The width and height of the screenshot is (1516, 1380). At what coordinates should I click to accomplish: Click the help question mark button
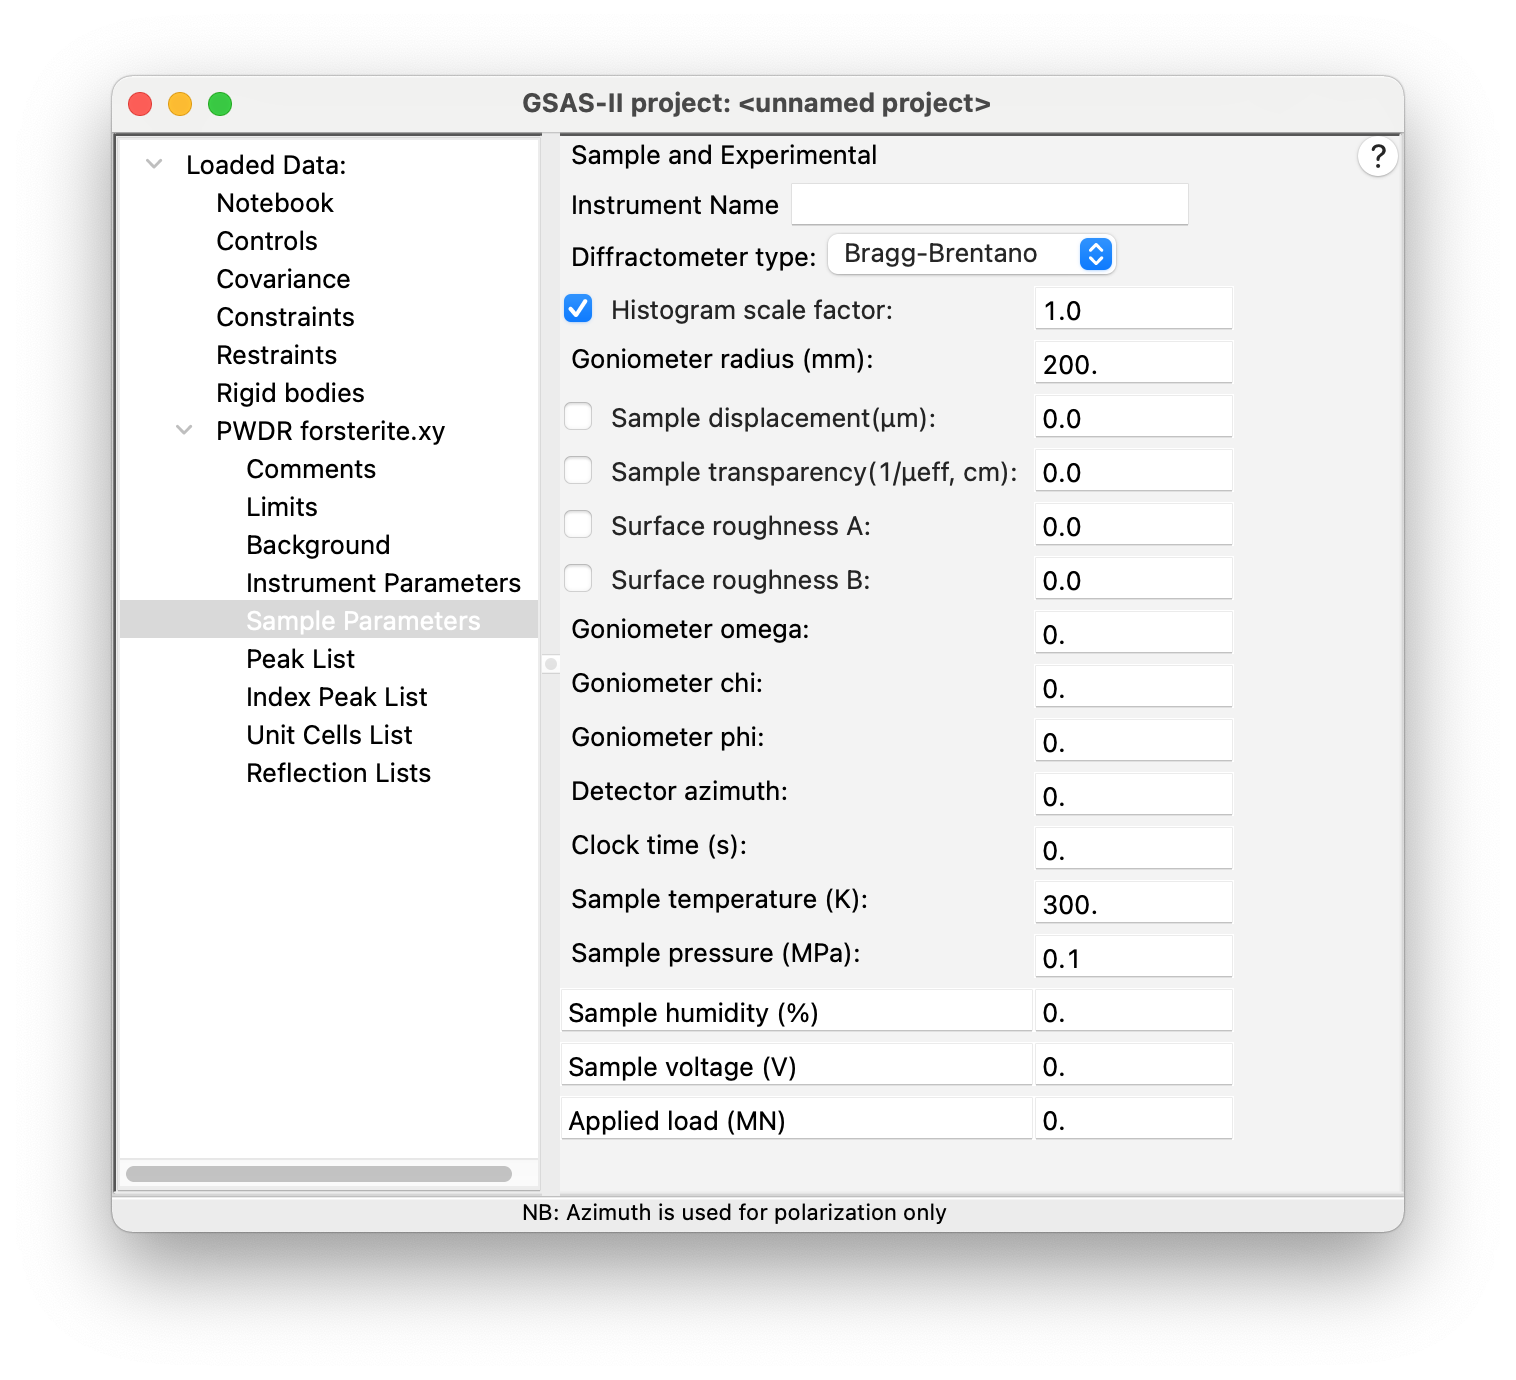click(x=1377, y=156)
